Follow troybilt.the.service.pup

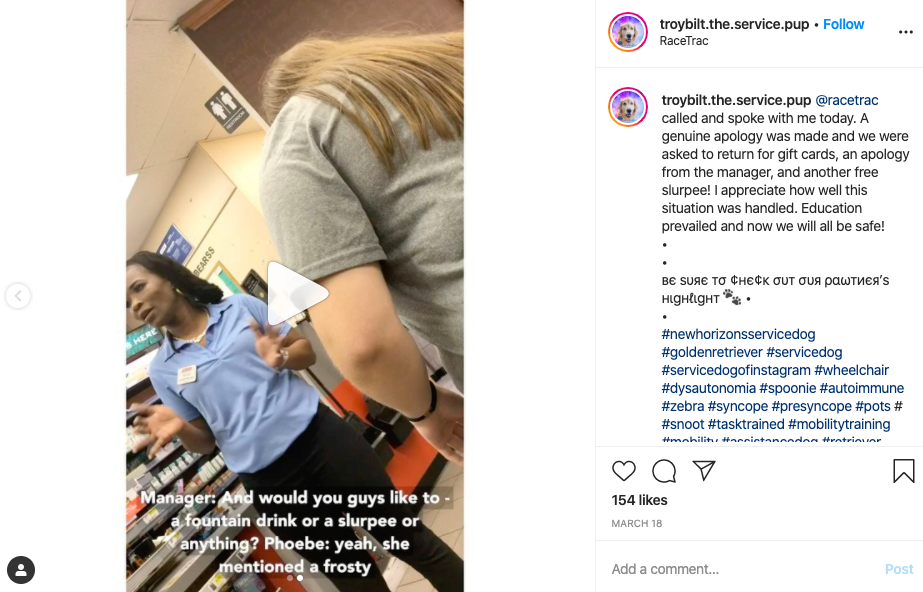pyautogui.click(x=843, y=24)
